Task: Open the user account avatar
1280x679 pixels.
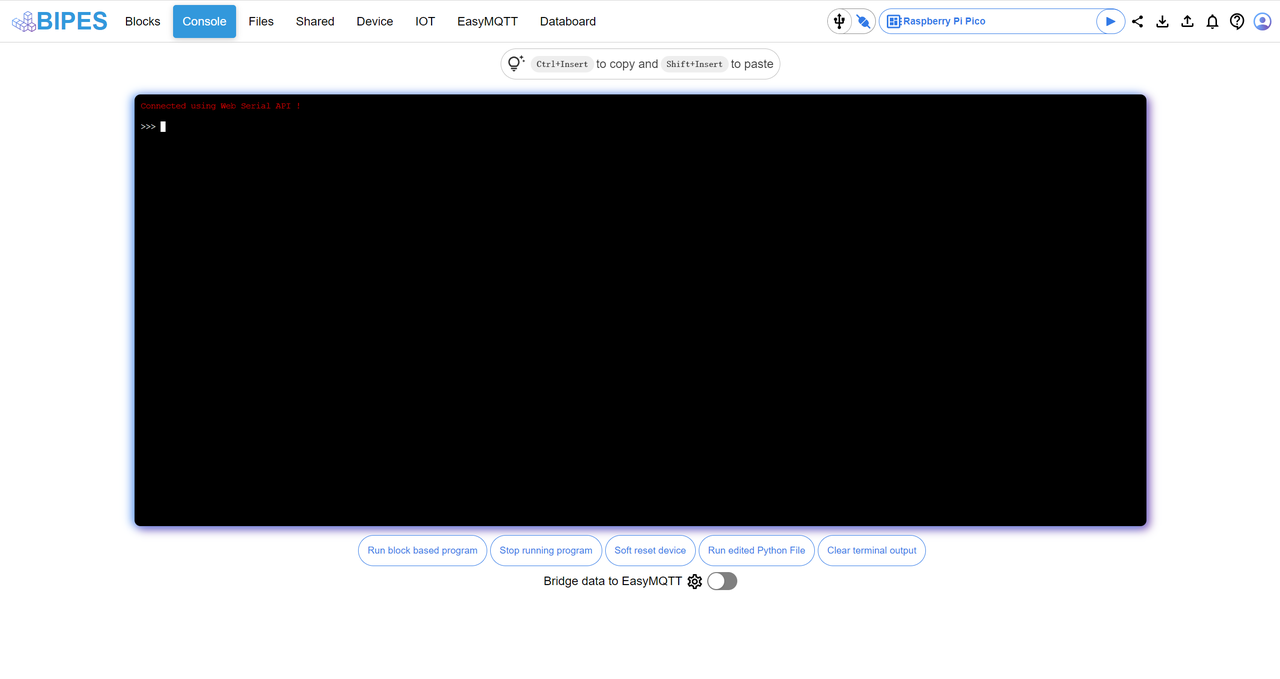Action: [x=1262, y=21]
